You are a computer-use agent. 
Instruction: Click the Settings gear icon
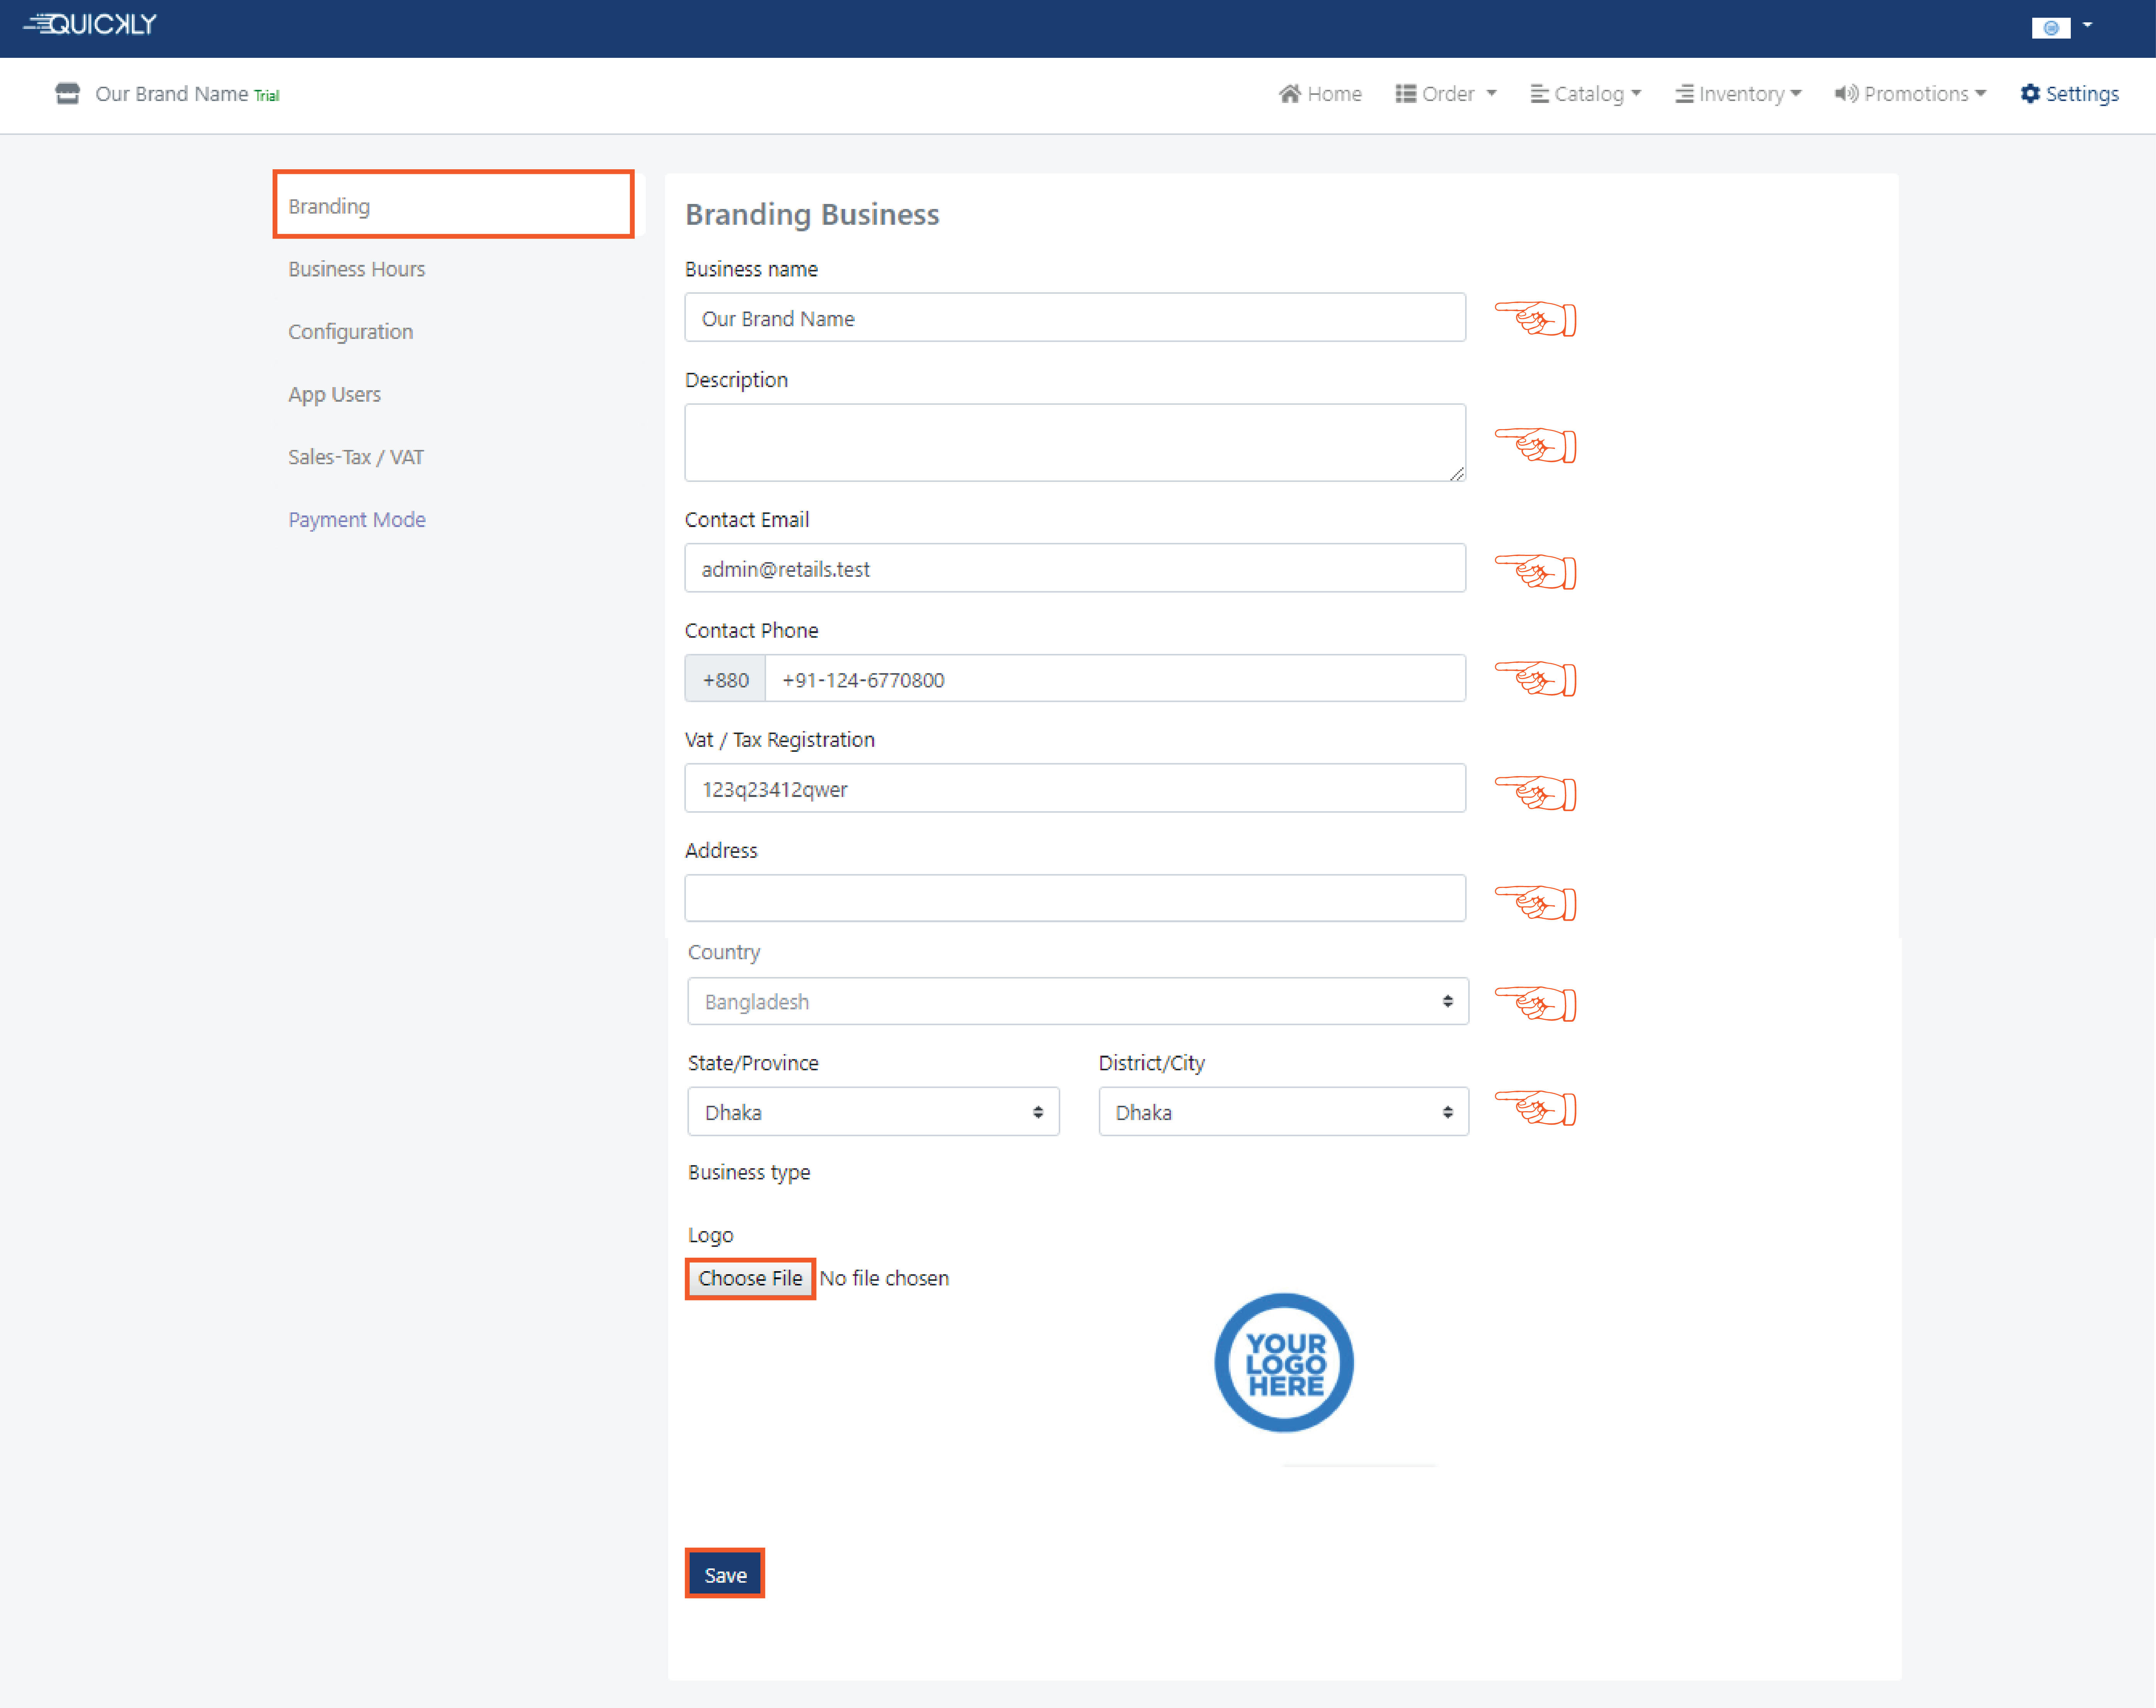(2030, 94)
